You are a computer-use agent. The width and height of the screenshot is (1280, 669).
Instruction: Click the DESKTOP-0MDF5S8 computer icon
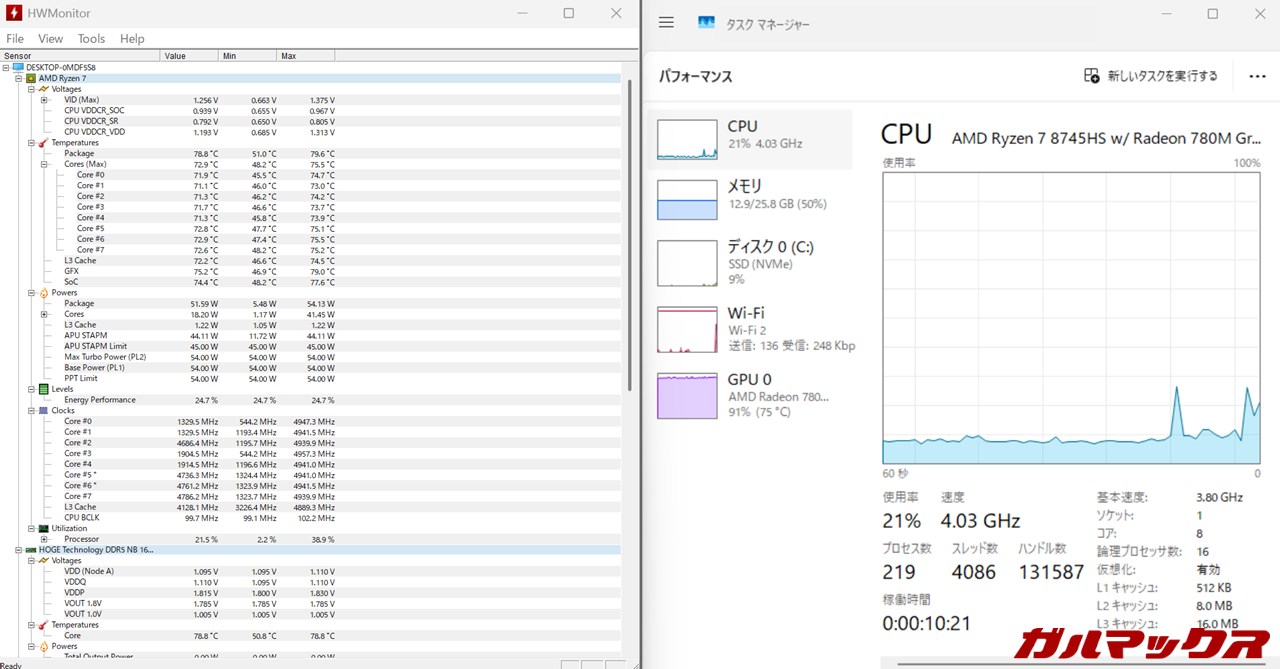[x=18, y=67]
